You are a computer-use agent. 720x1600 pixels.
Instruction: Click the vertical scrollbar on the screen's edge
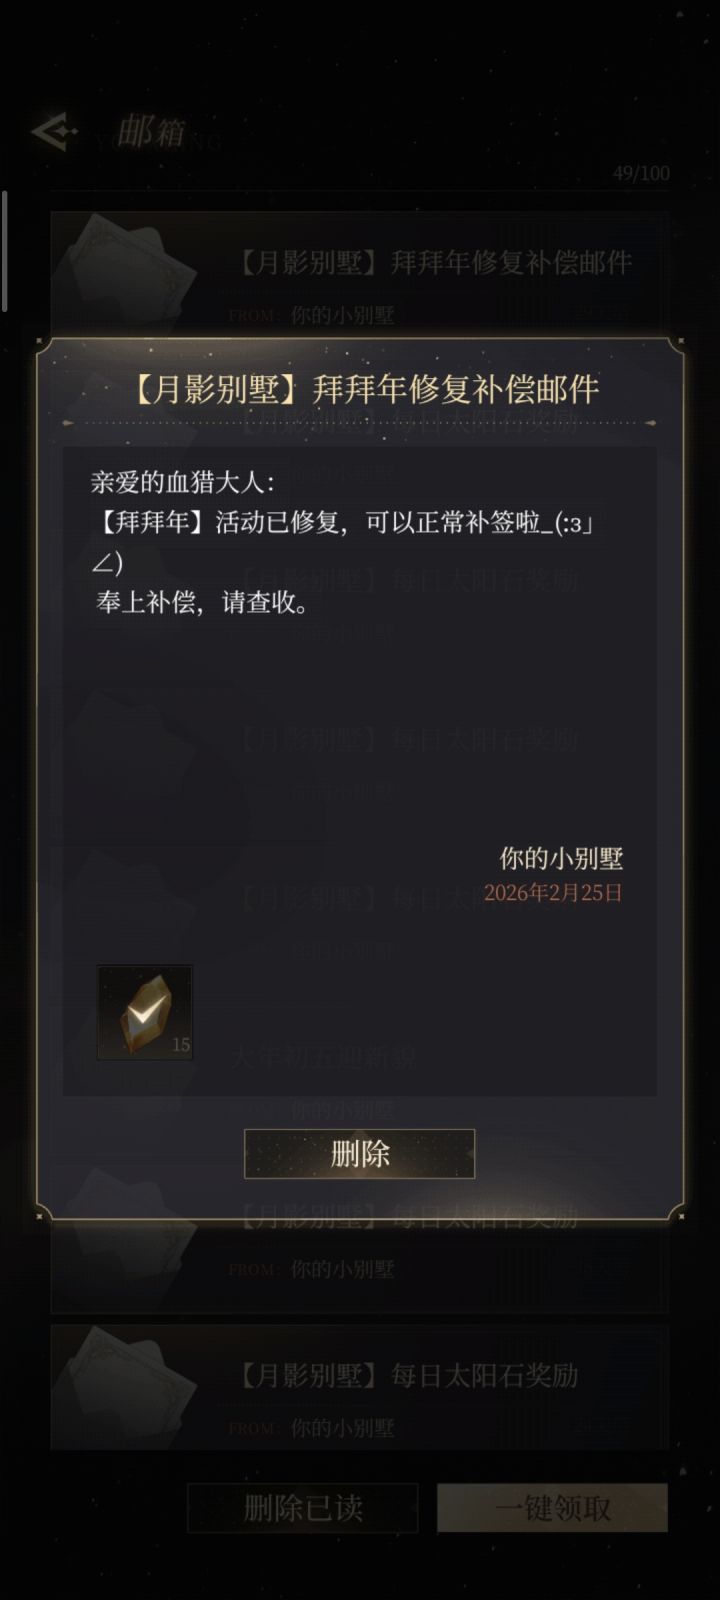pos(5,250)
